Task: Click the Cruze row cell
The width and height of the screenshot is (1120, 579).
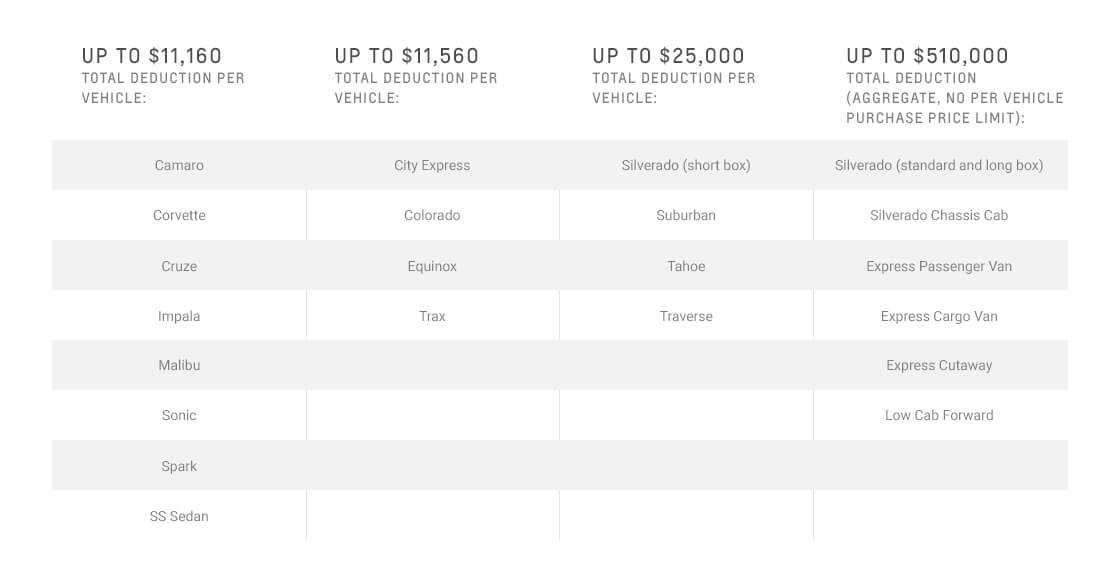Action: pyautogui.click(x=179, y=266)
